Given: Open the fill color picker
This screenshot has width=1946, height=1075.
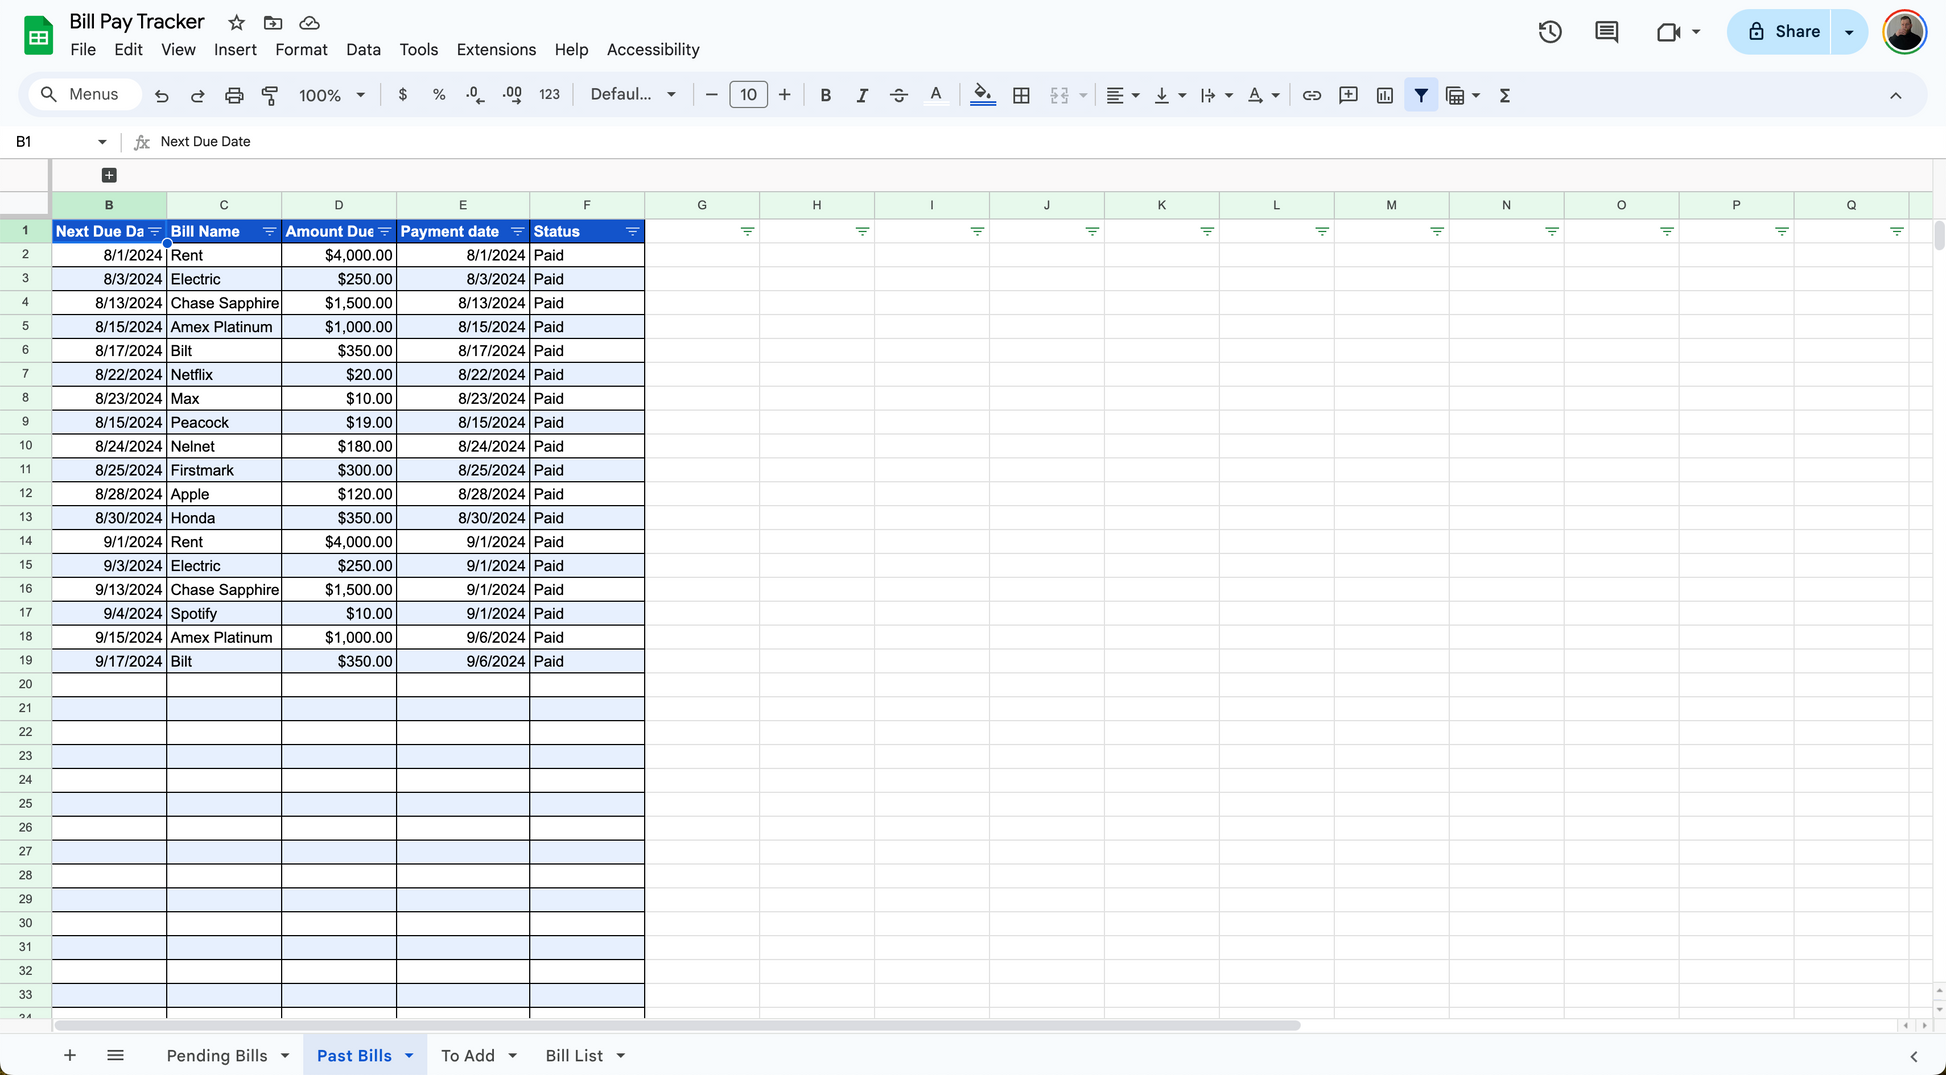Looking at the screenshot, I should [982, 95].
